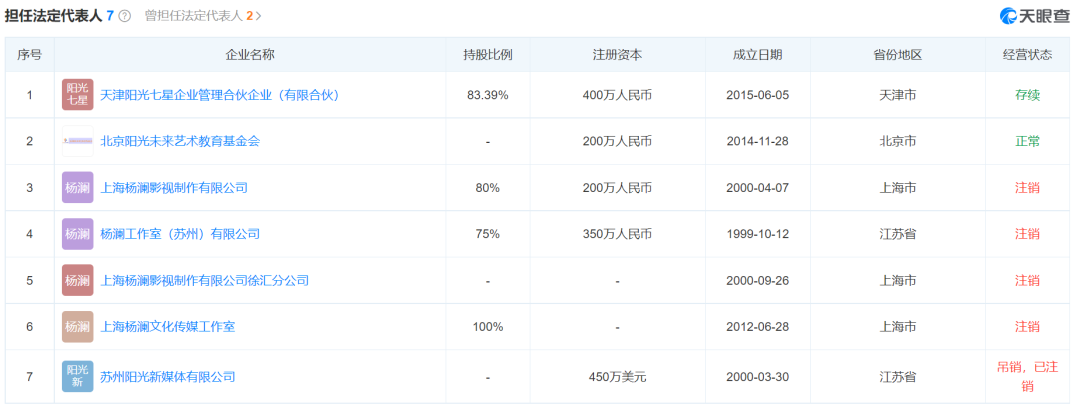Click the 83.39% shareholding cell
The image size is (1080, 412).
[x=488, y=95]
